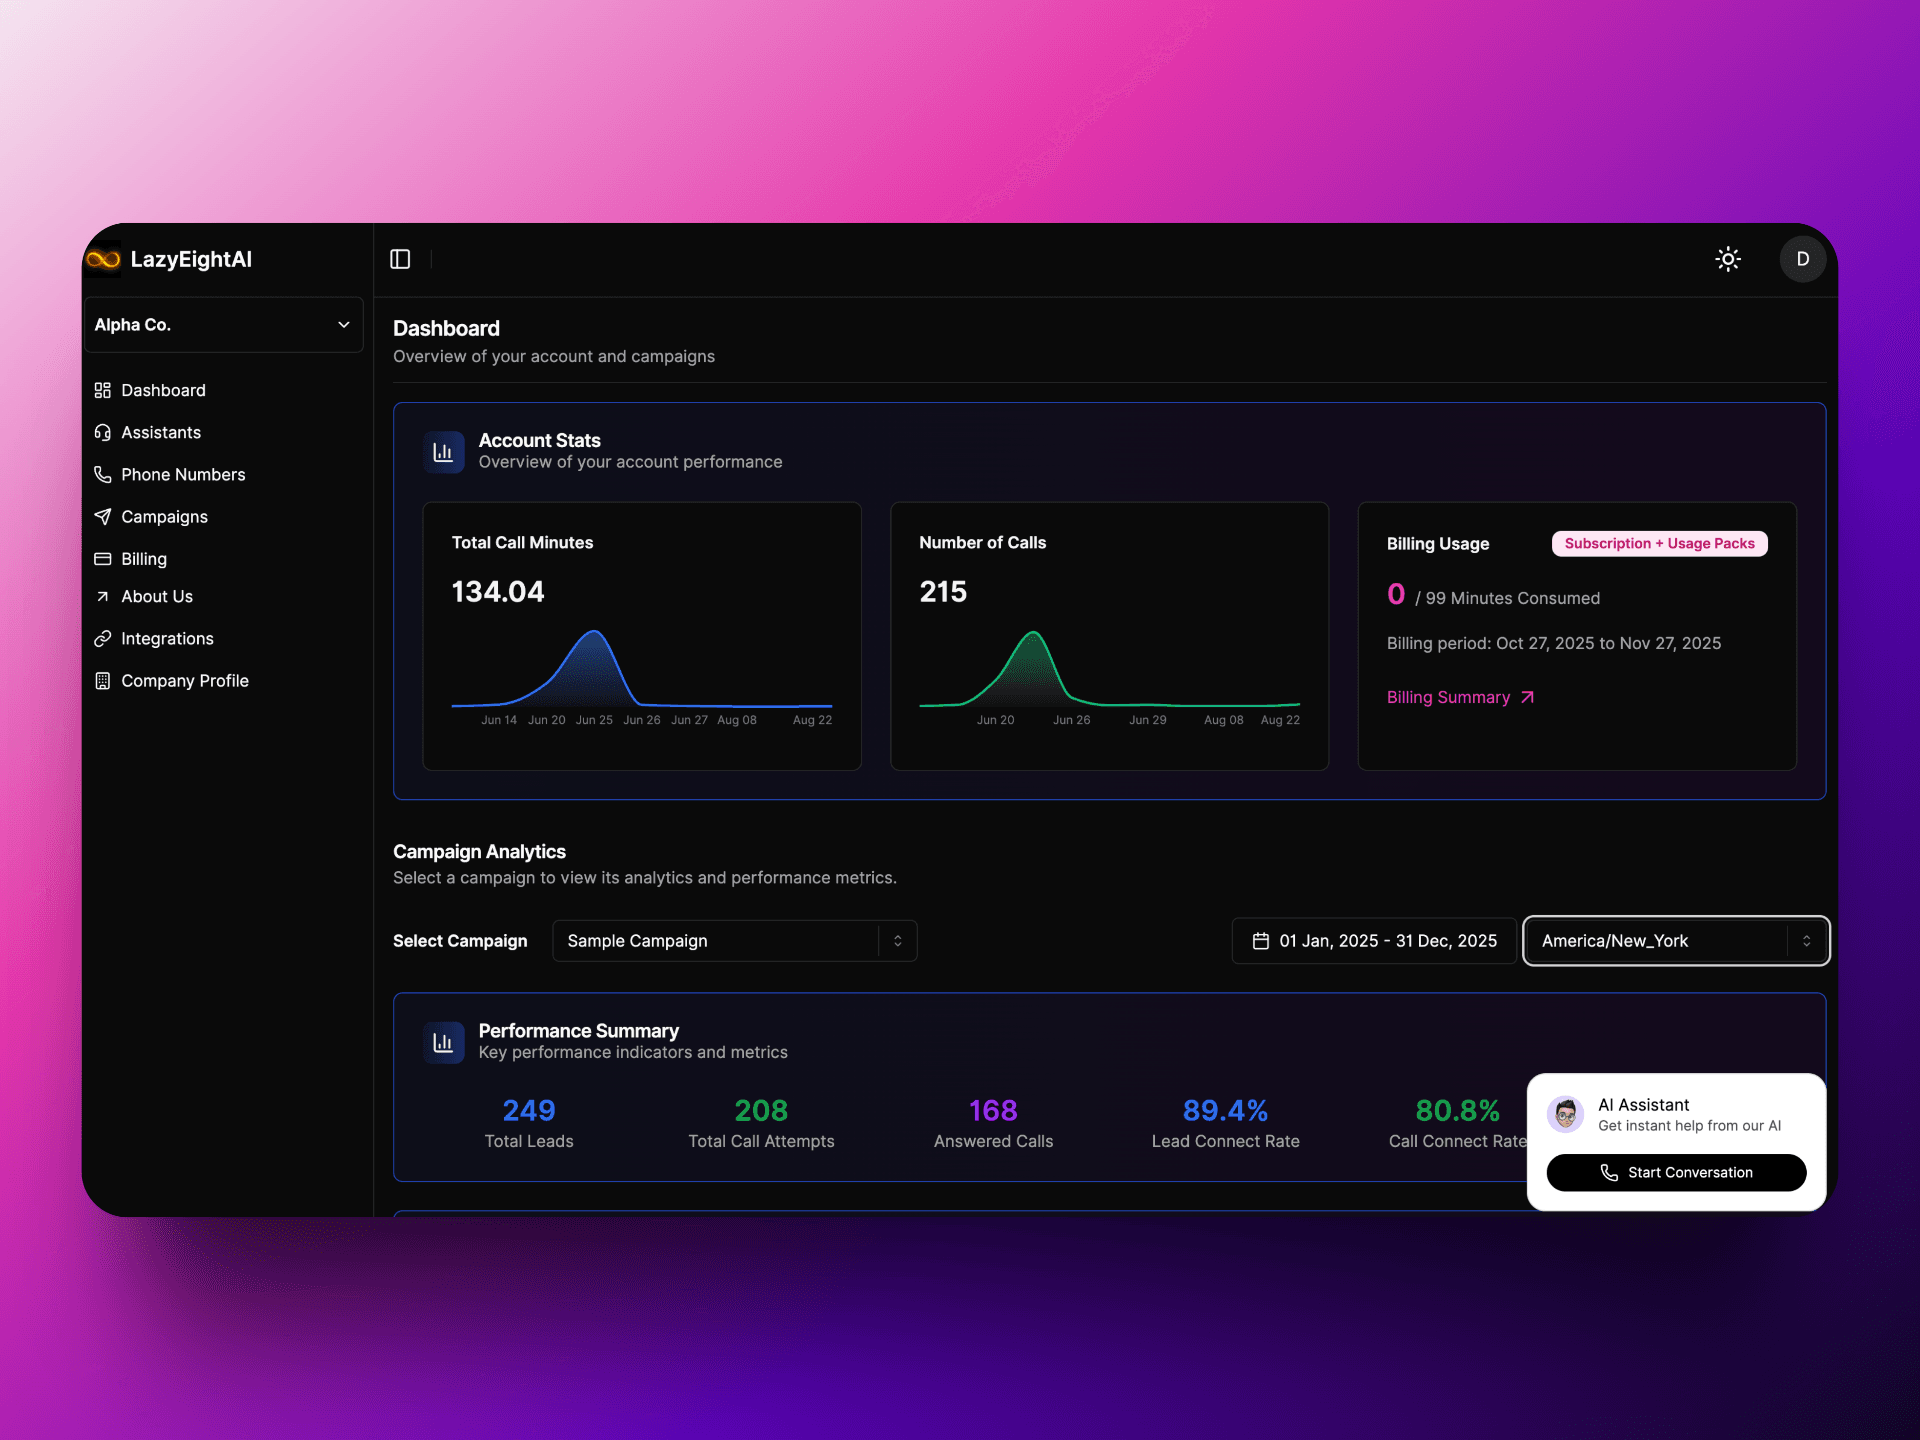This screenshot has width=1920, height=1440.
Task: Click the timezone selector up-down arrows
Action: (1807, 941)
